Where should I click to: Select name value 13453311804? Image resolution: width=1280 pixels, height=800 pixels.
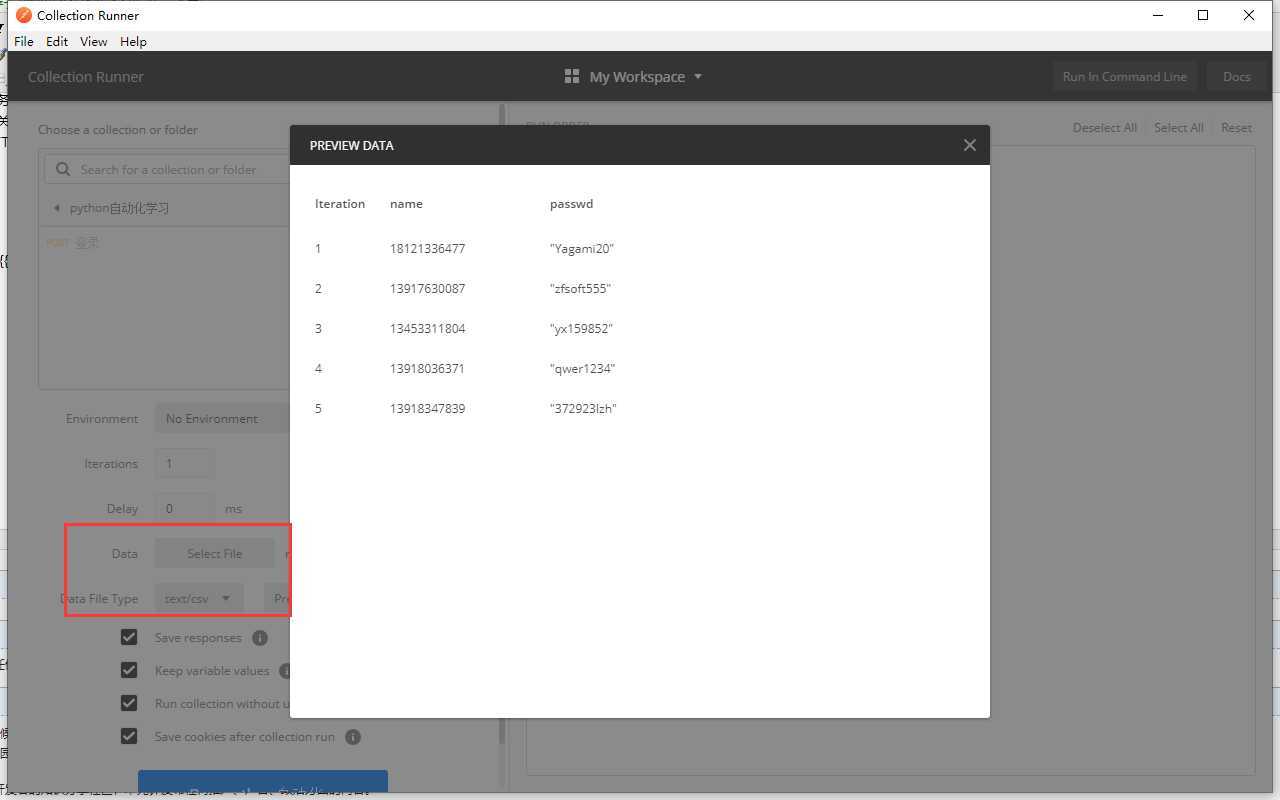[427, 329]
